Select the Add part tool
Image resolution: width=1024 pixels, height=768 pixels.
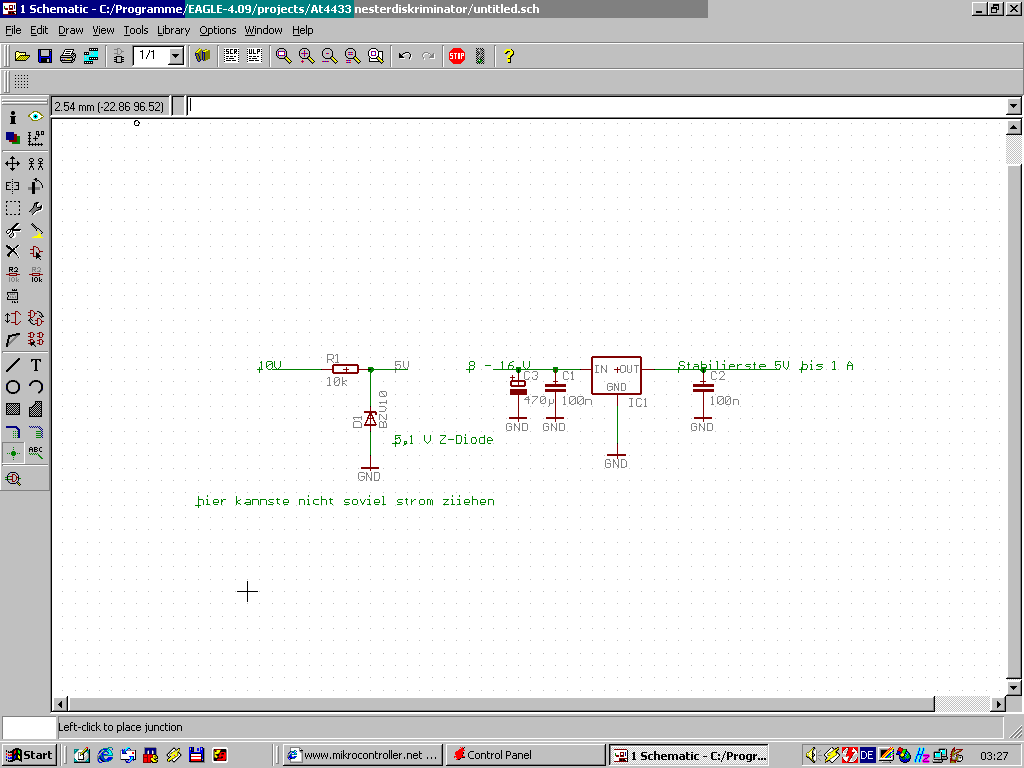(36, 252)
